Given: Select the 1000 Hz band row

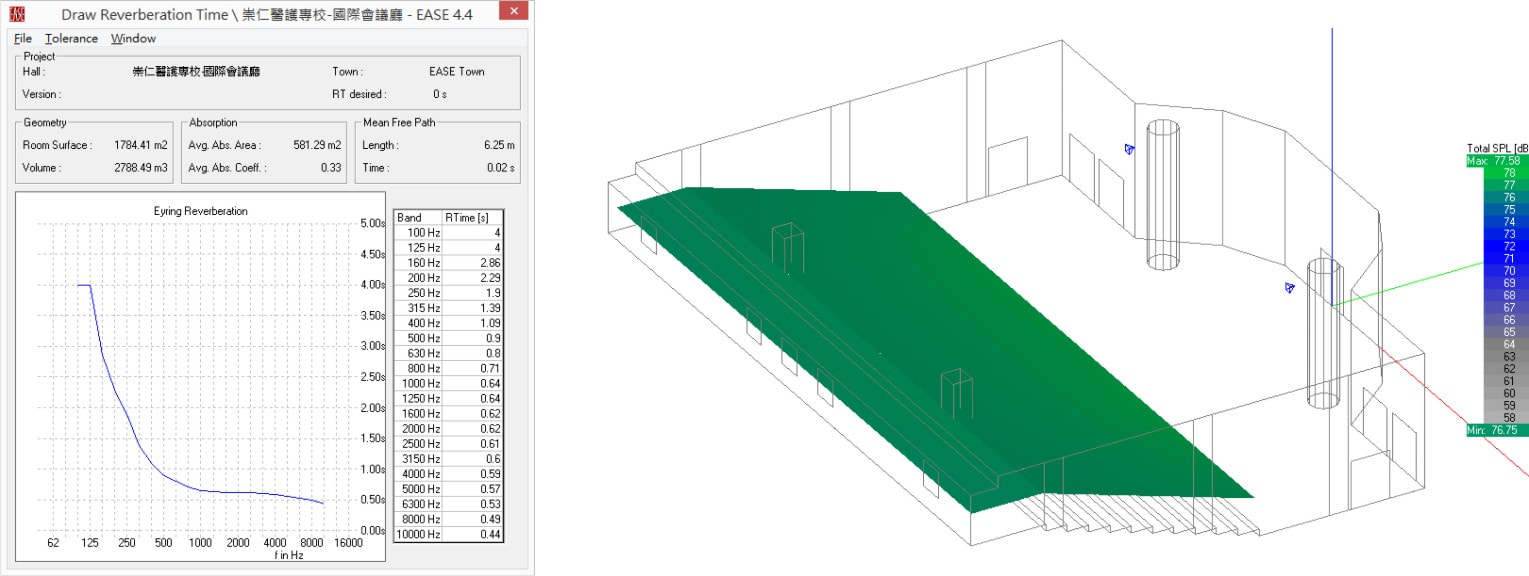Looking at the screenshot, I should coord(449,383).
